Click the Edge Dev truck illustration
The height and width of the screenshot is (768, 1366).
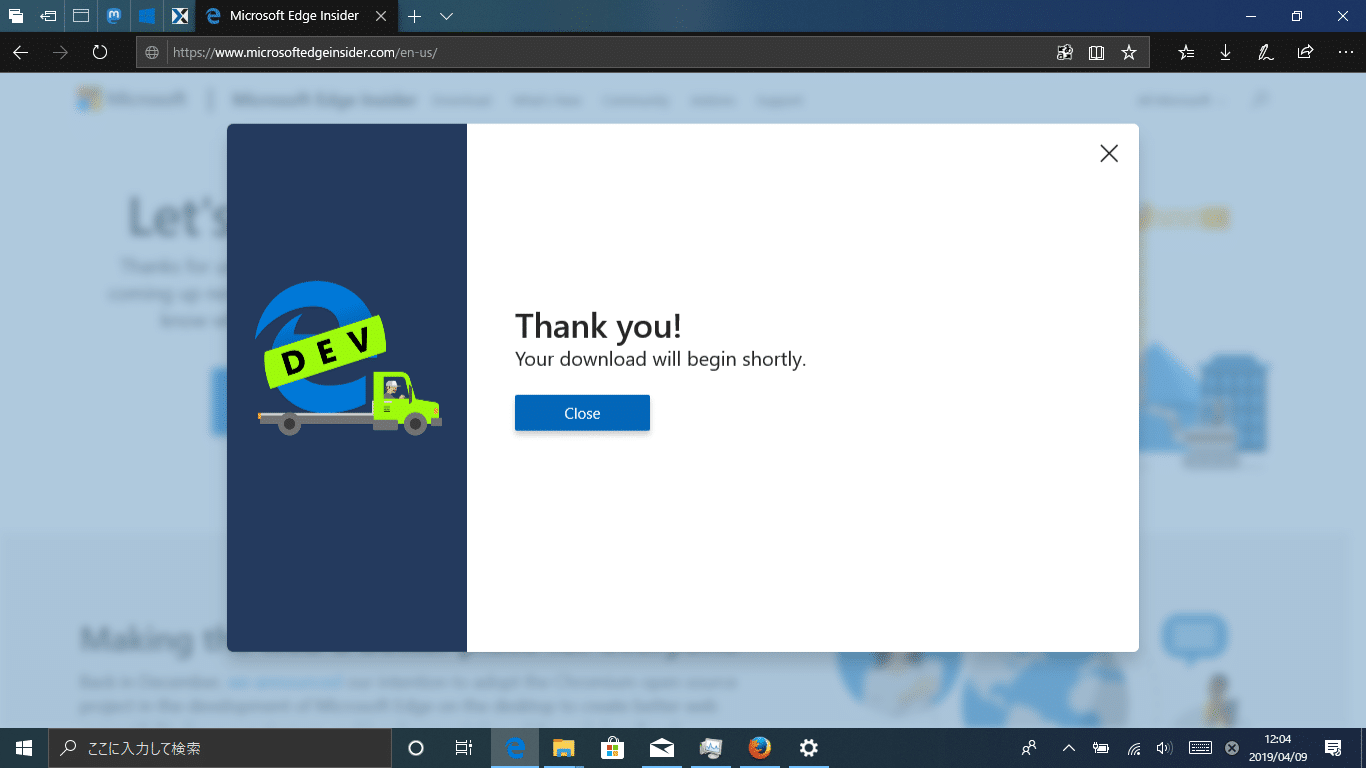347,358
